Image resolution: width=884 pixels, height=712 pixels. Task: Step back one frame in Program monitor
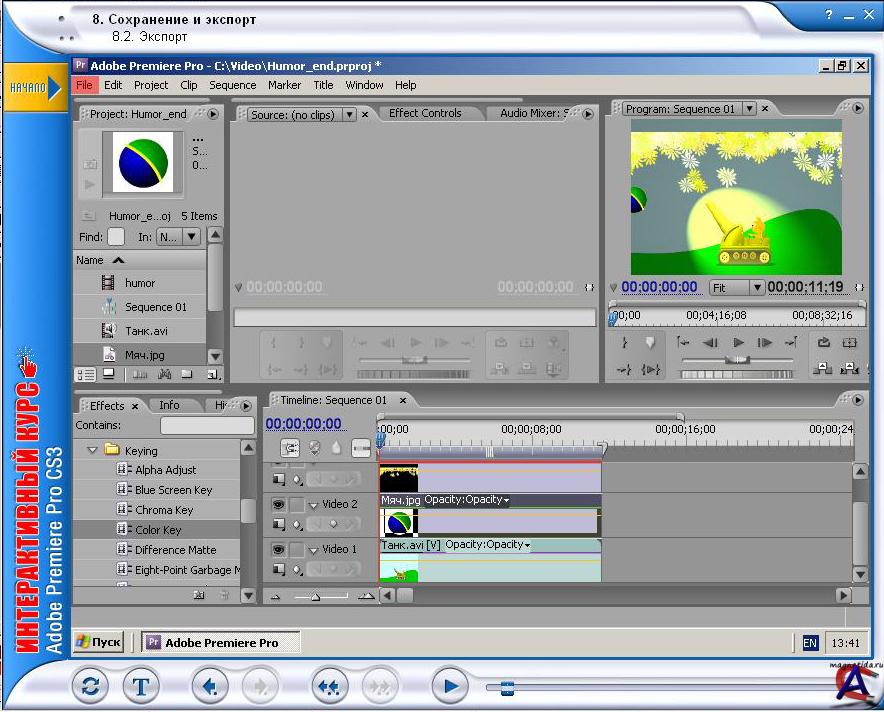pos(711,342)
